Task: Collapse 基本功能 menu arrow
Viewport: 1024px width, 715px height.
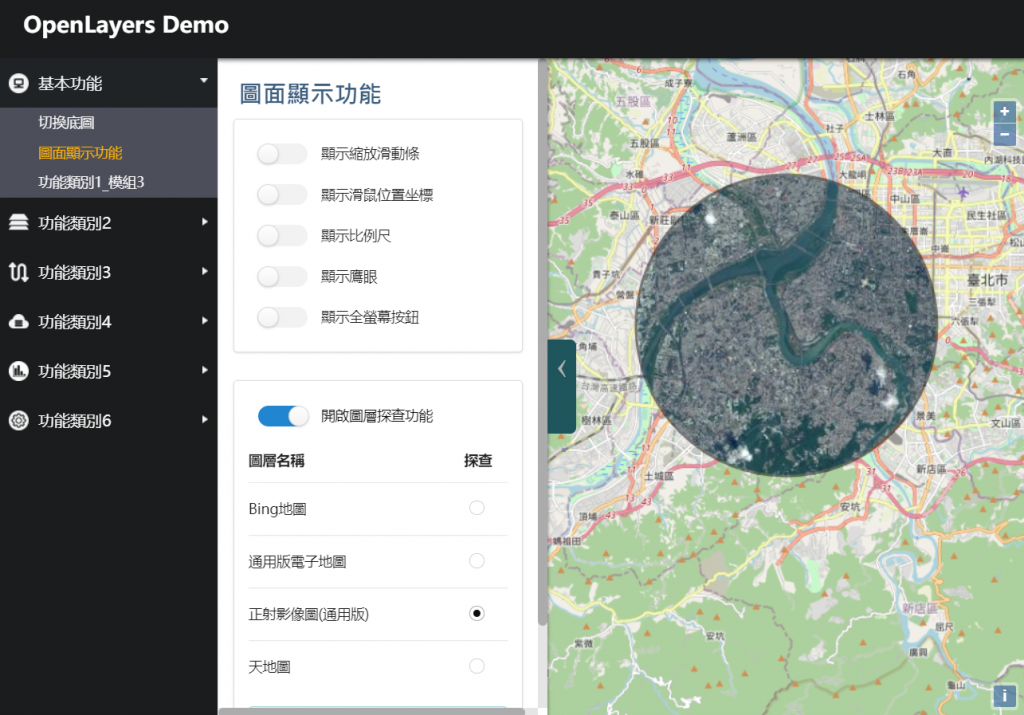Action: pyautogui.click(x=204, y=80)
